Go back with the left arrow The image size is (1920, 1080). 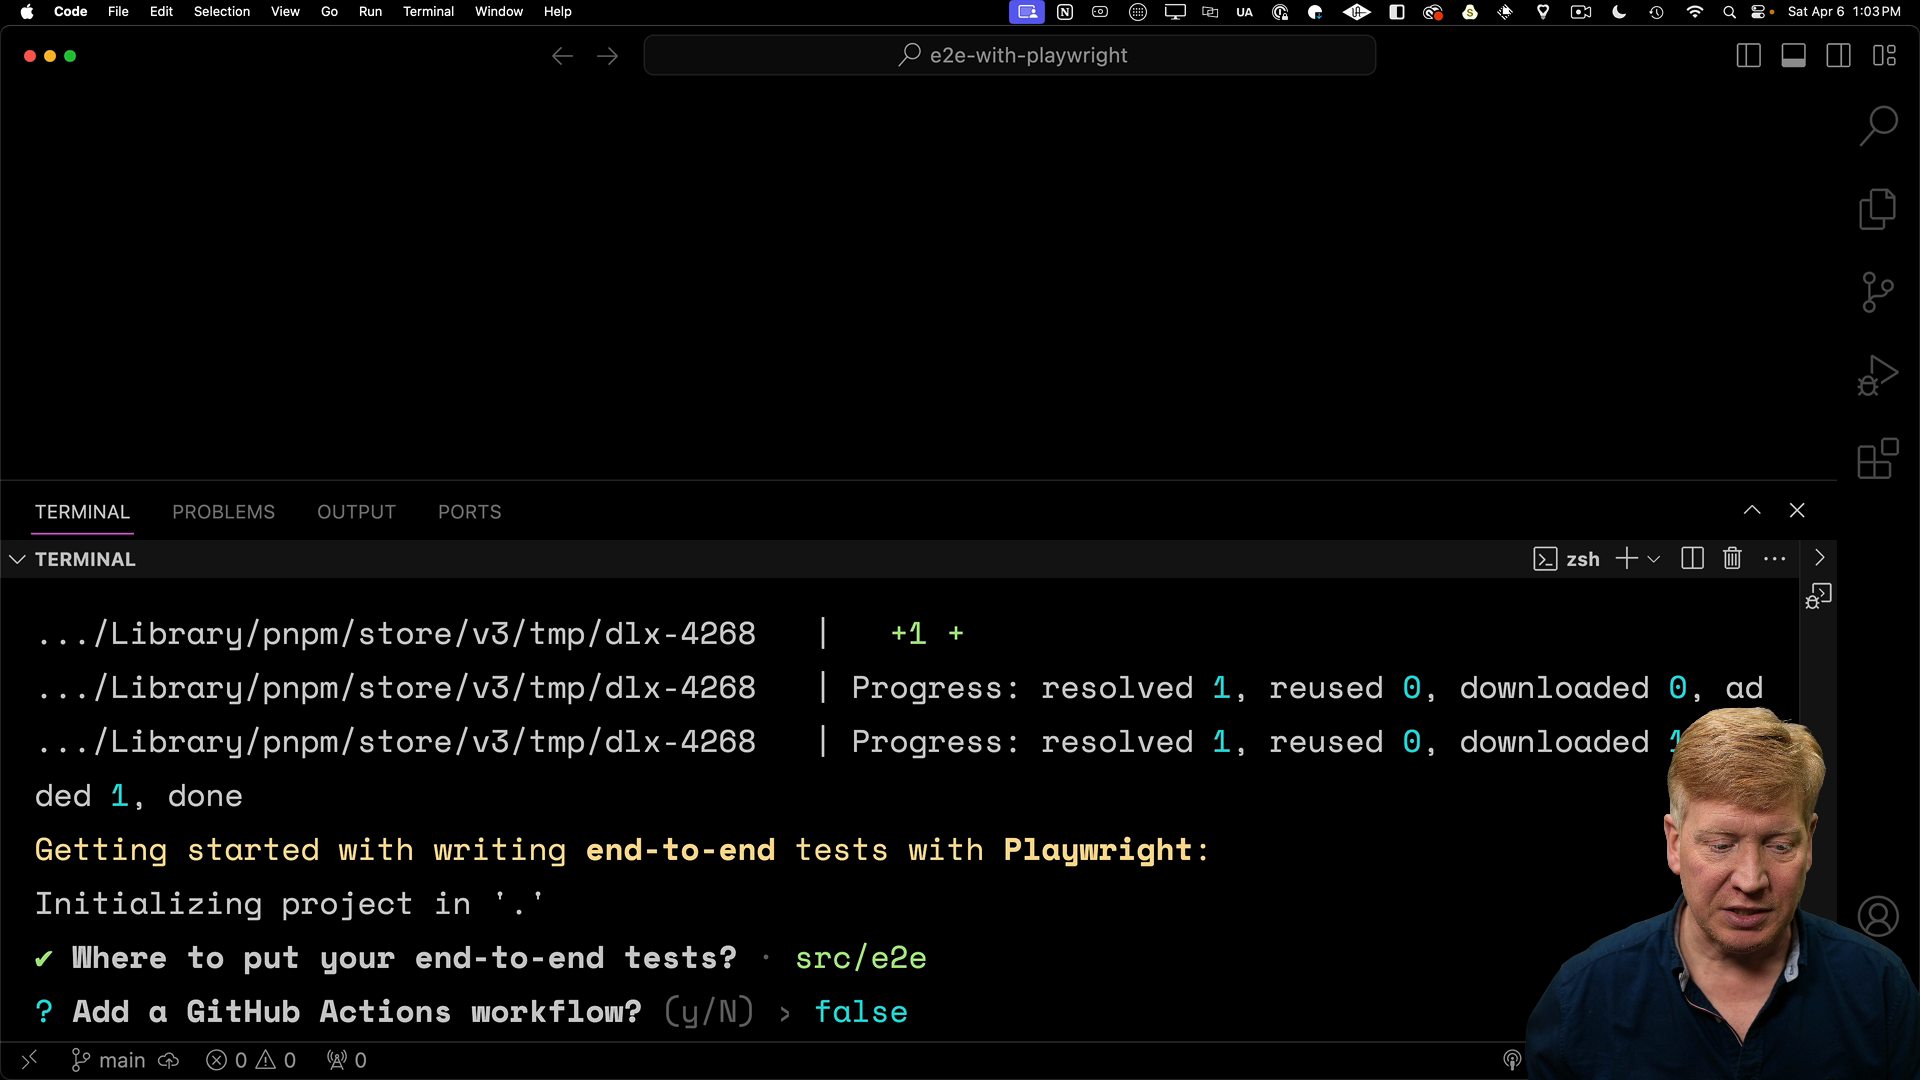click(x=562, y=56)
